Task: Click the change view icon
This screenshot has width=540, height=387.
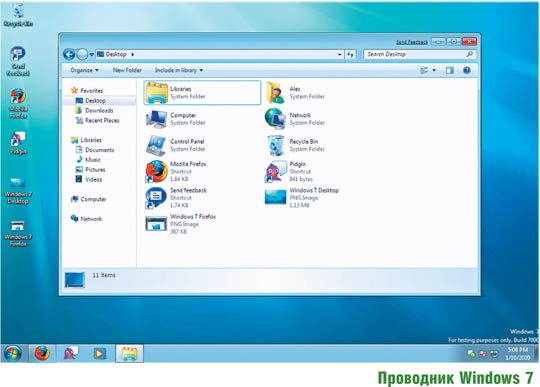Action: coord(424,70)
